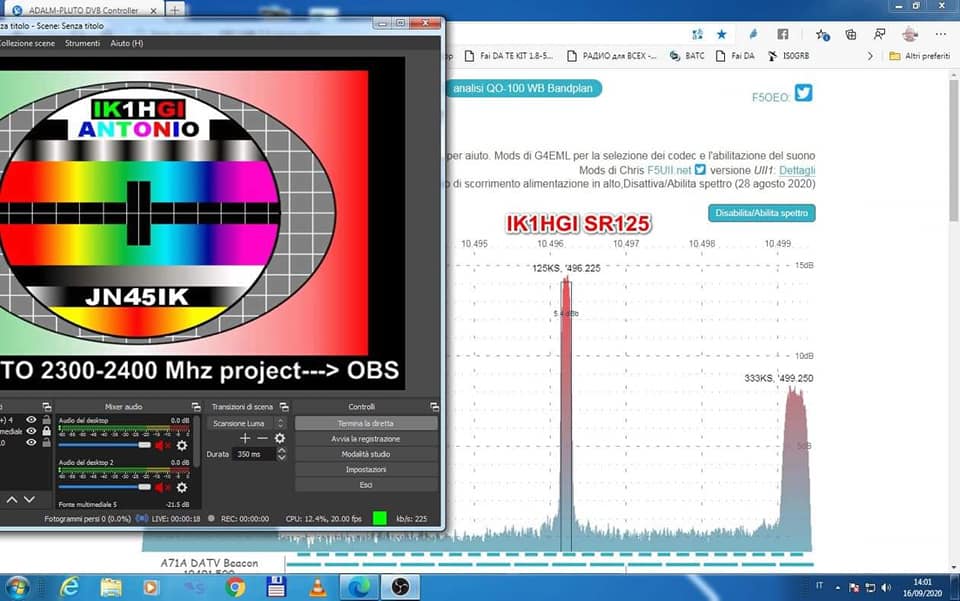Toggle visibility of the second source row
The width and height of the screenshot is (960, 601).
tap(31, 431)
